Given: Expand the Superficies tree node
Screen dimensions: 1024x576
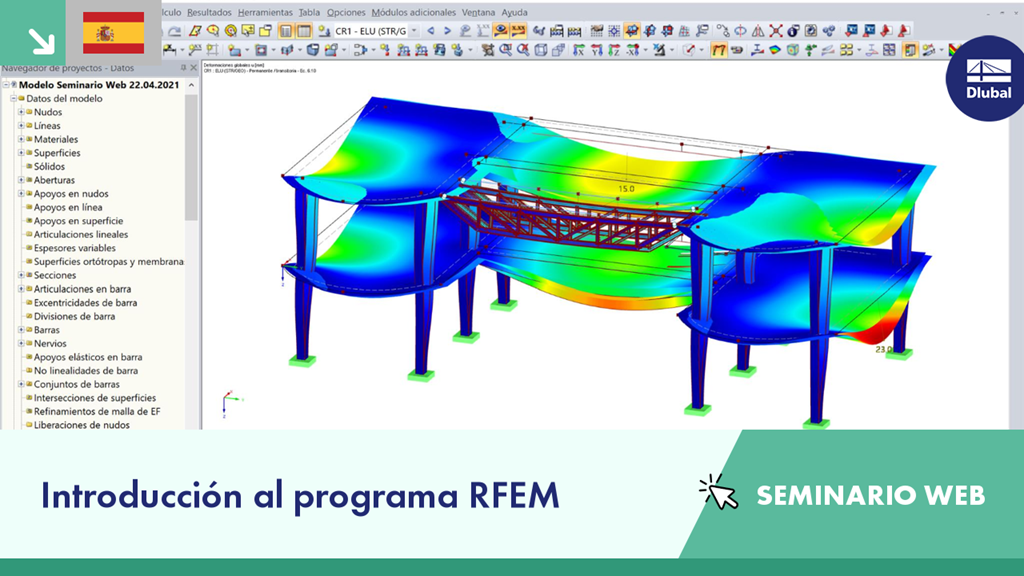Looking at the screenshot, I should tap(22, 153).
